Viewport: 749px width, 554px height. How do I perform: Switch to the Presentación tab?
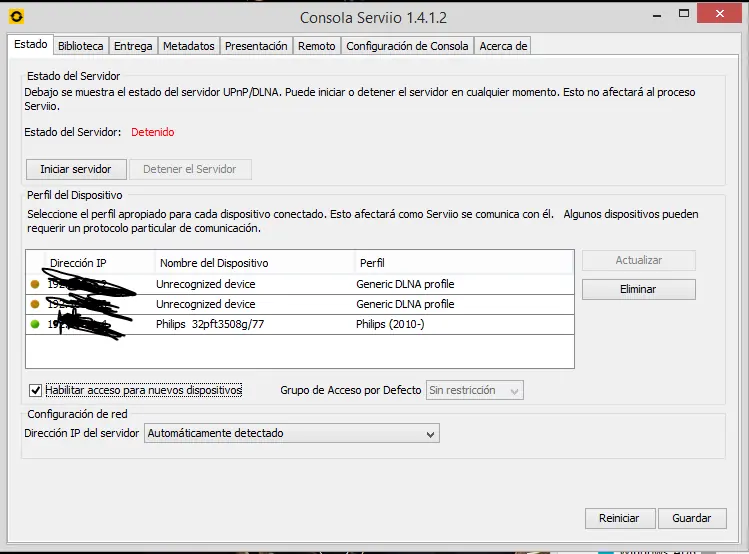256,46
